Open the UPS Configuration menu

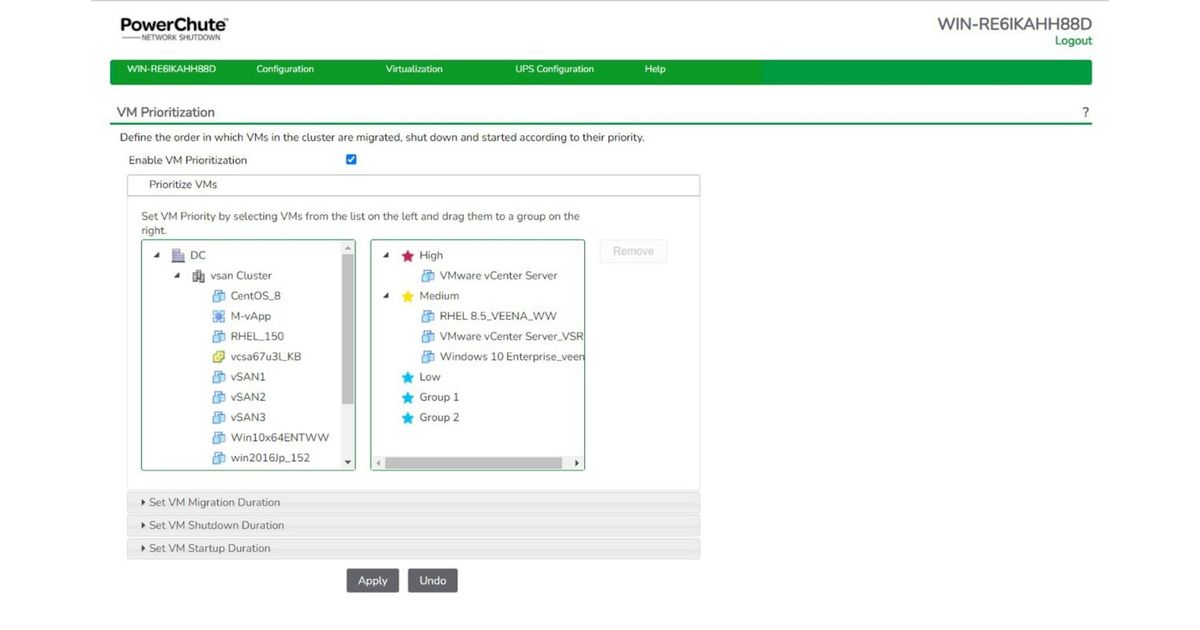(x=554, y=70)
